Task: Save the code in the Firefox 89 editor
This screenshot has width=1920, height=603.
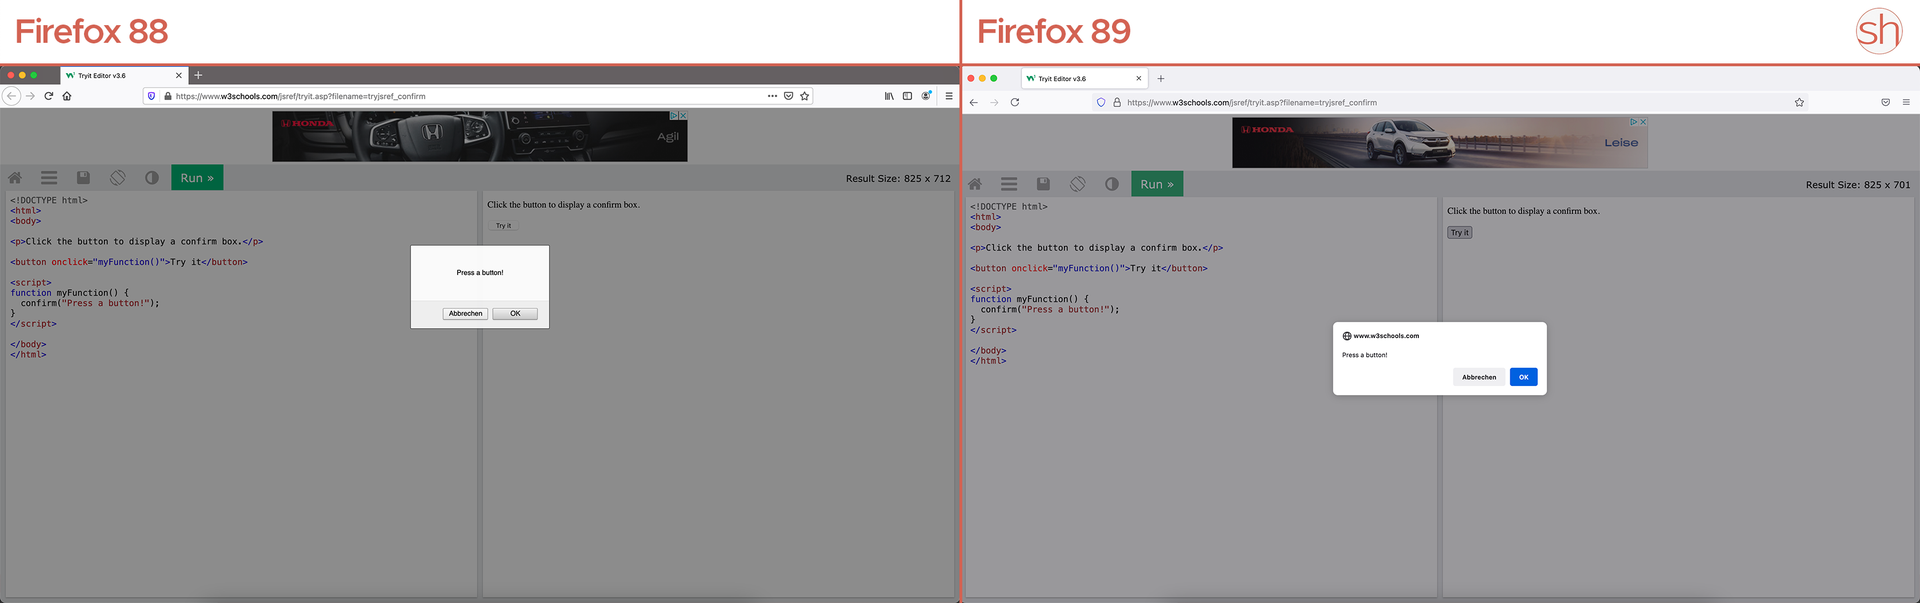Action: click(x=1043, y=184)
